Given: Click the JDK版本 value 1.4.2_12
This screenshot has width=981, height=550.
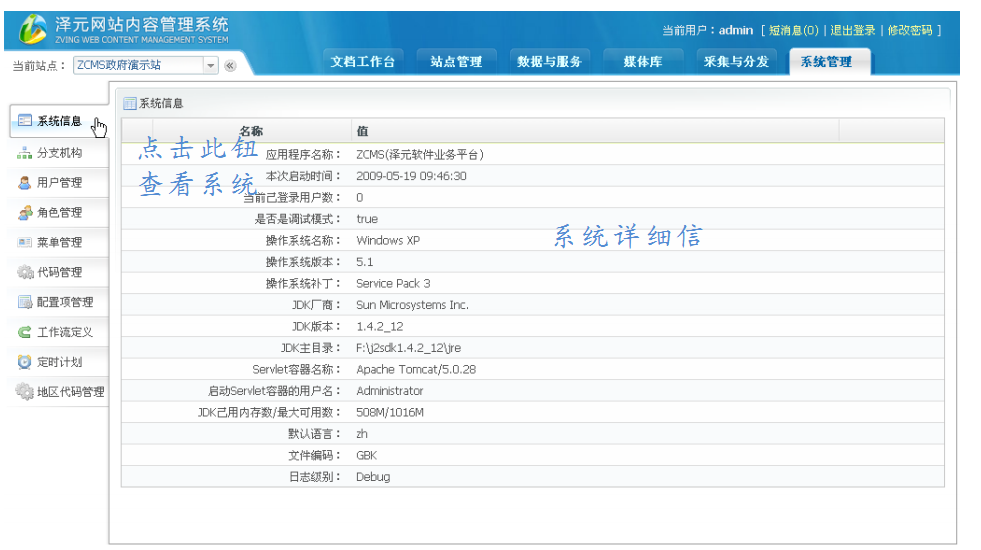Looking at the screenshot, I should (x=379, y=327).
